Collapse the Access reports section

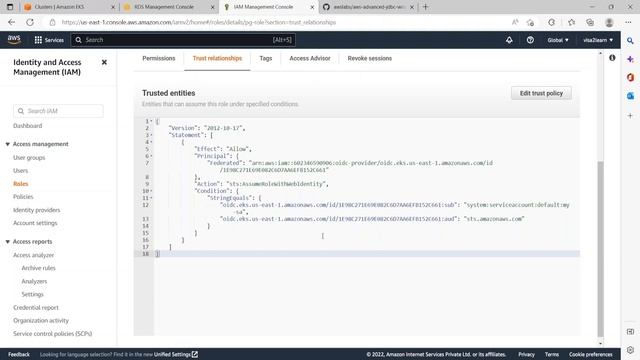tap(7, 242)
